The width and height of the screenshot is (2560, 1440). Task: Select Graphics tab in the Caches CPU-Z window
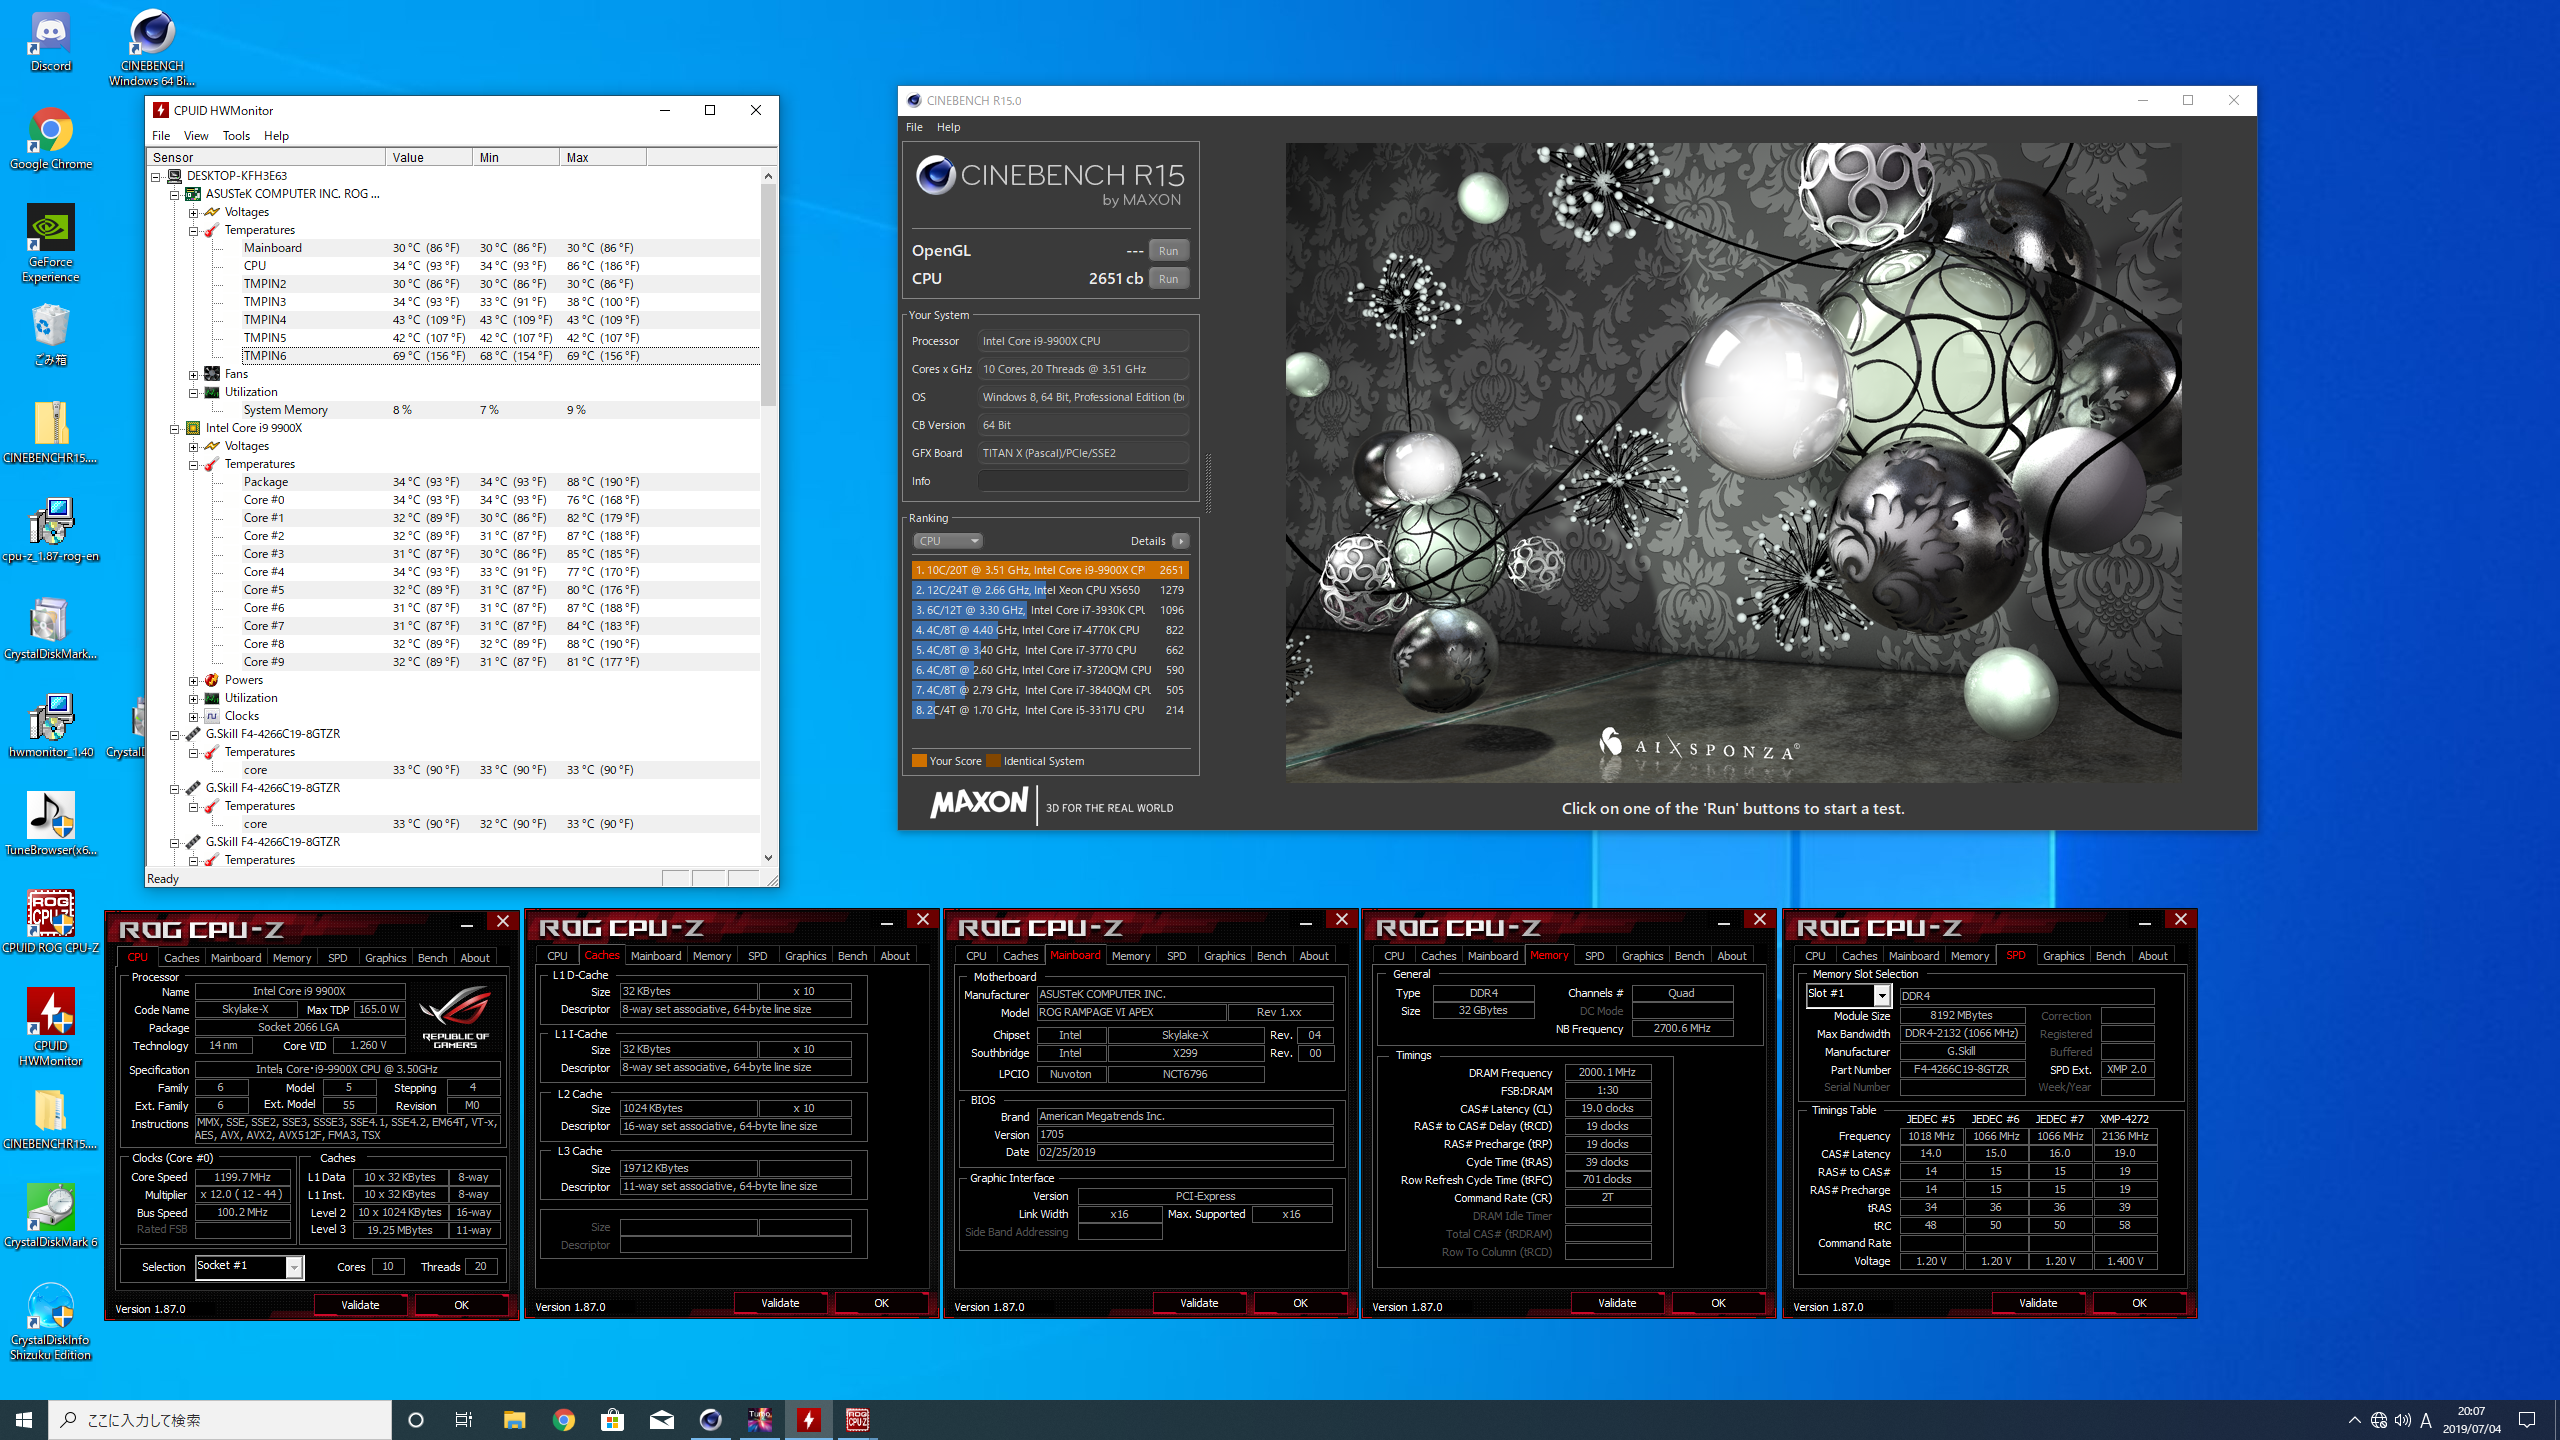805,956
